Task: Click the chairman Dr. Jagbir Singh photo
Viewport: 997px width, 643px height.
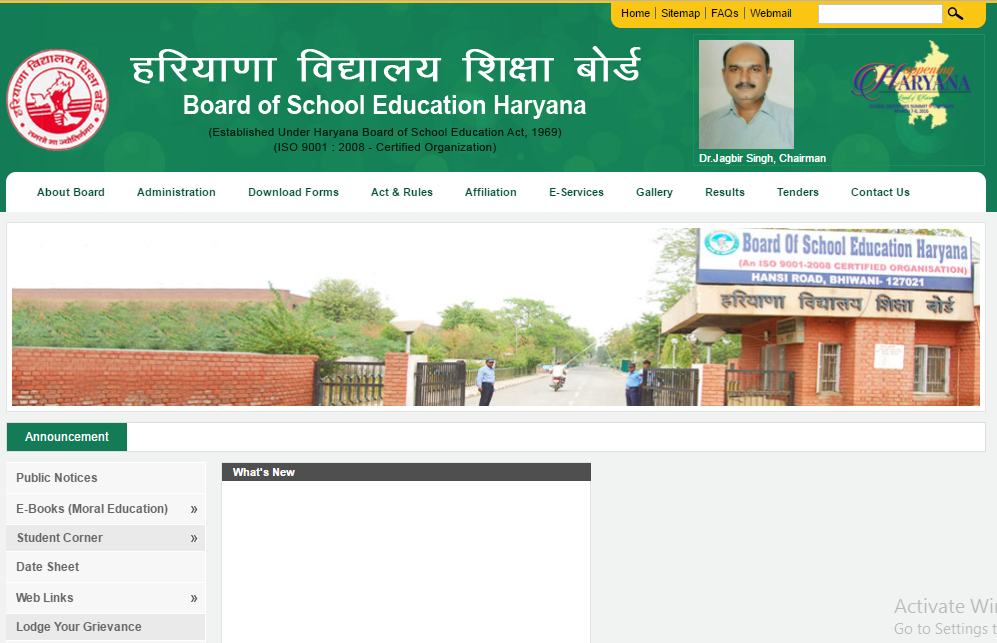Action: click(x=746, y=94)
